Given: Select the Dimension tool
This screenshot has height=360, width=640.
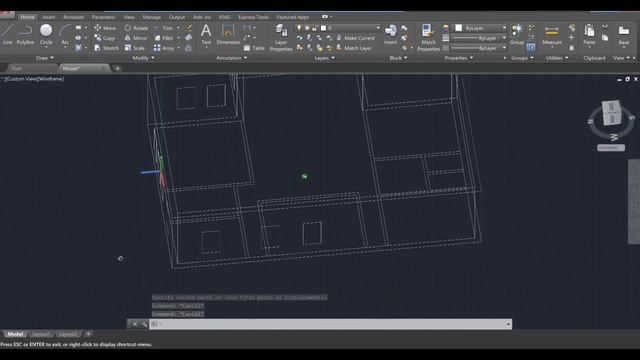Looking at the screenshot, I should [228, 34].
